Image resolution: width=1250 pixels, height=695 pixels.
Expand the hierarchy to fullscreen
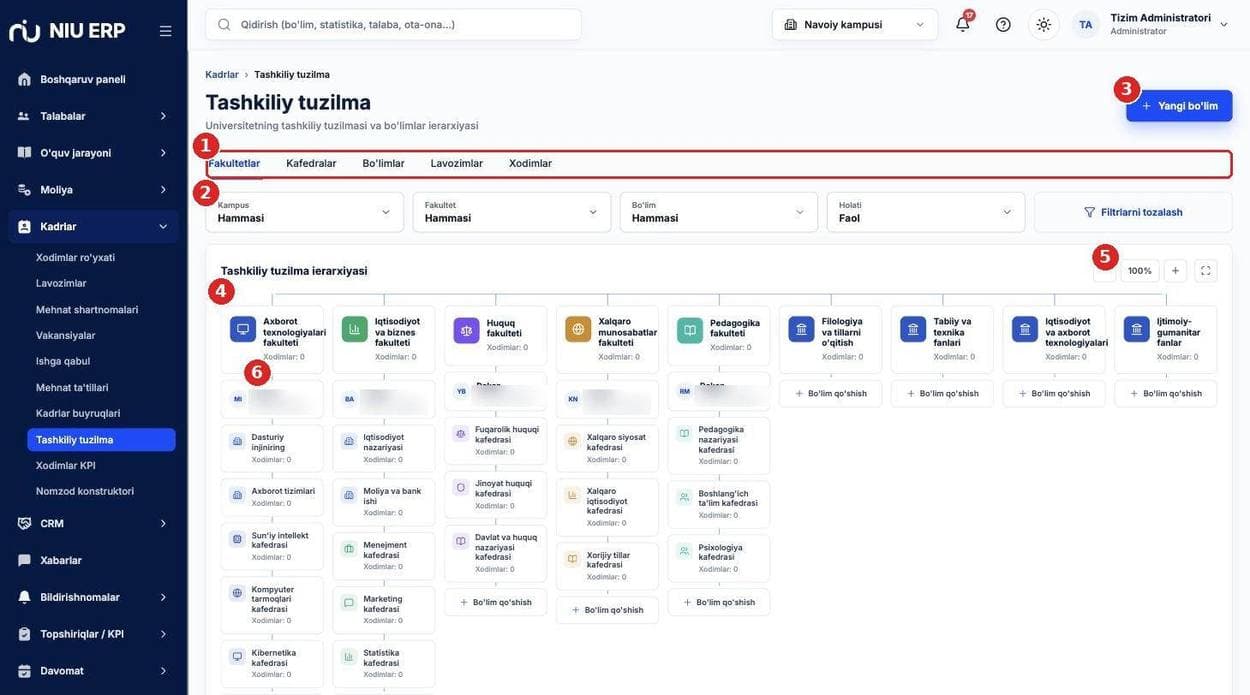[1206, 270]
